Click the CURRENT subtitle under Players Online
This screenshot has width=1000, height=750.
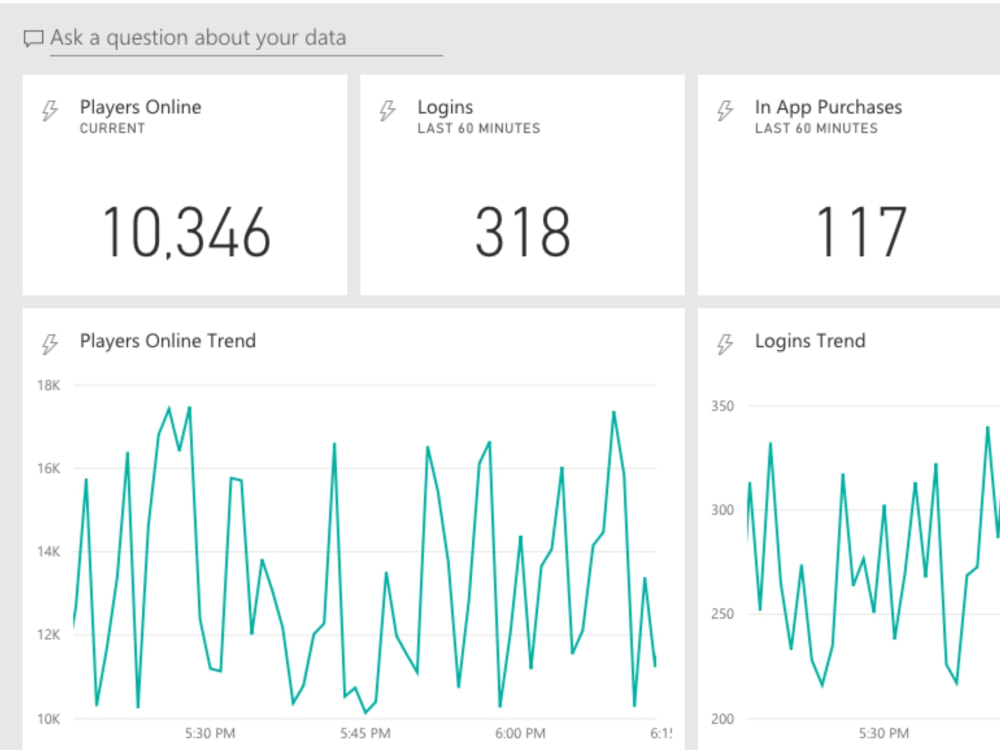point(111,128)
